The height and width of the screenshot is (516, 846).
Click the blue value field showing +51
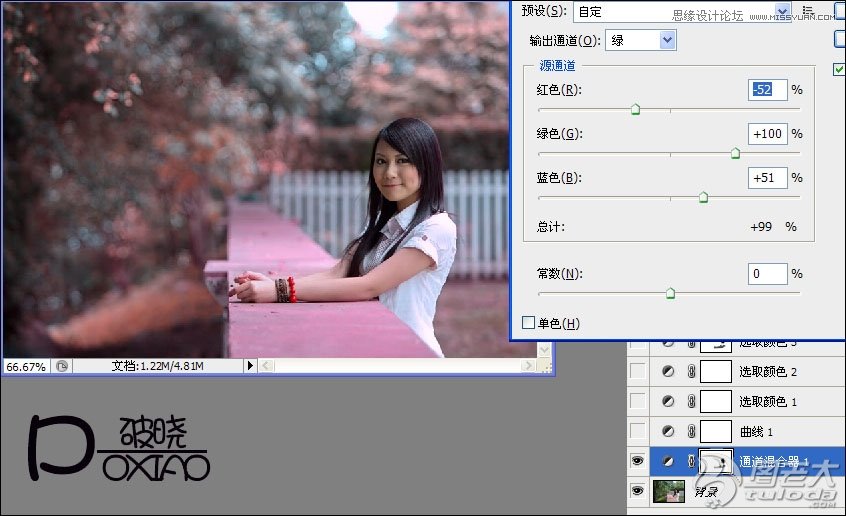point(767,178)
